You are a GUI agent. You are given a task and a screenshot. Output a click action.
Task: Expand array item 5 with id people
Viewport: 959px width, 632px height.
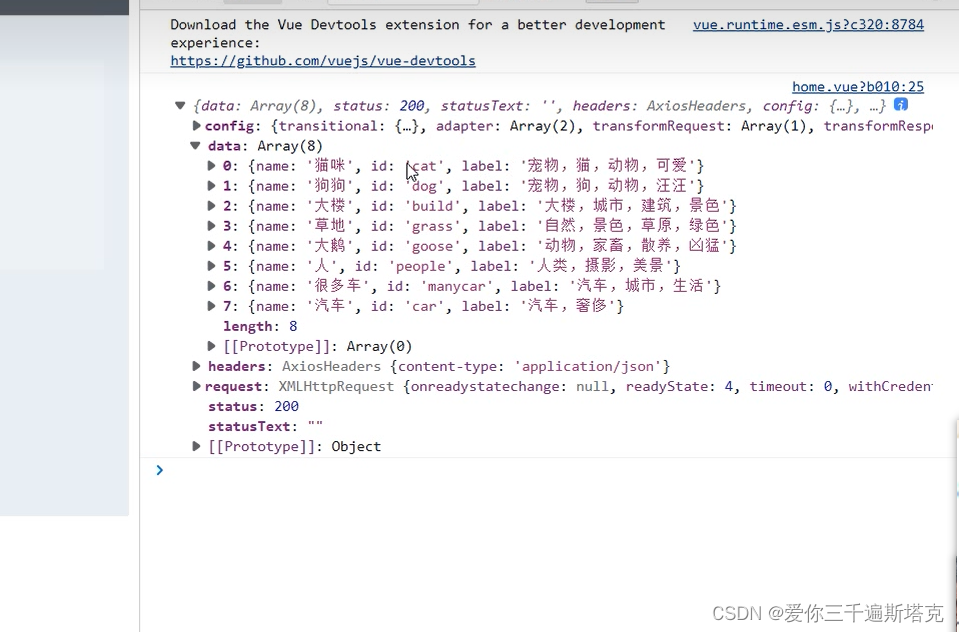click(212, 266)
